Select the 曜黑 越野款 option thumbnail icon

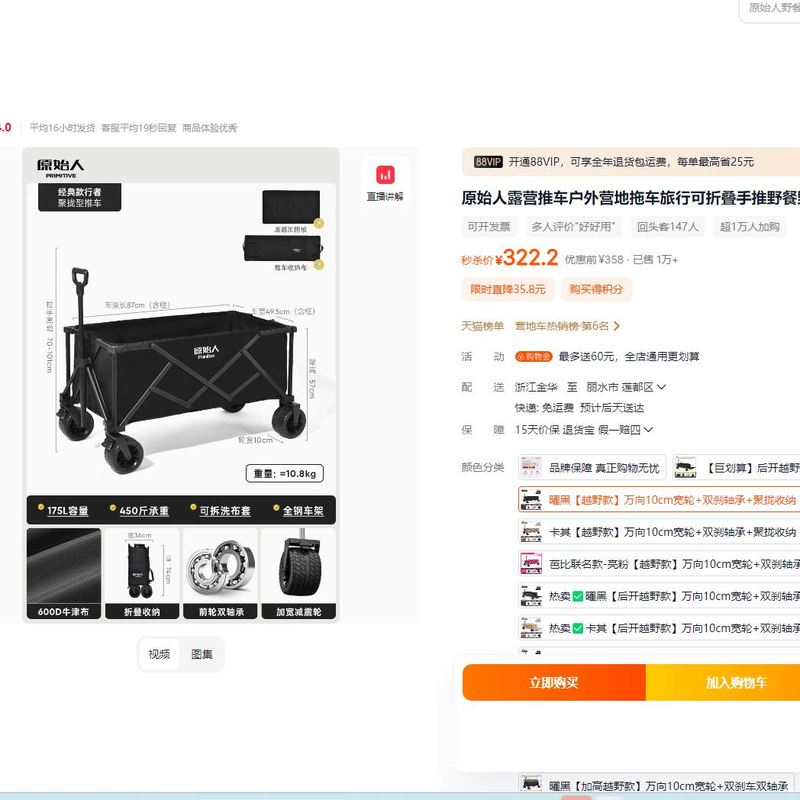point(531,499)
